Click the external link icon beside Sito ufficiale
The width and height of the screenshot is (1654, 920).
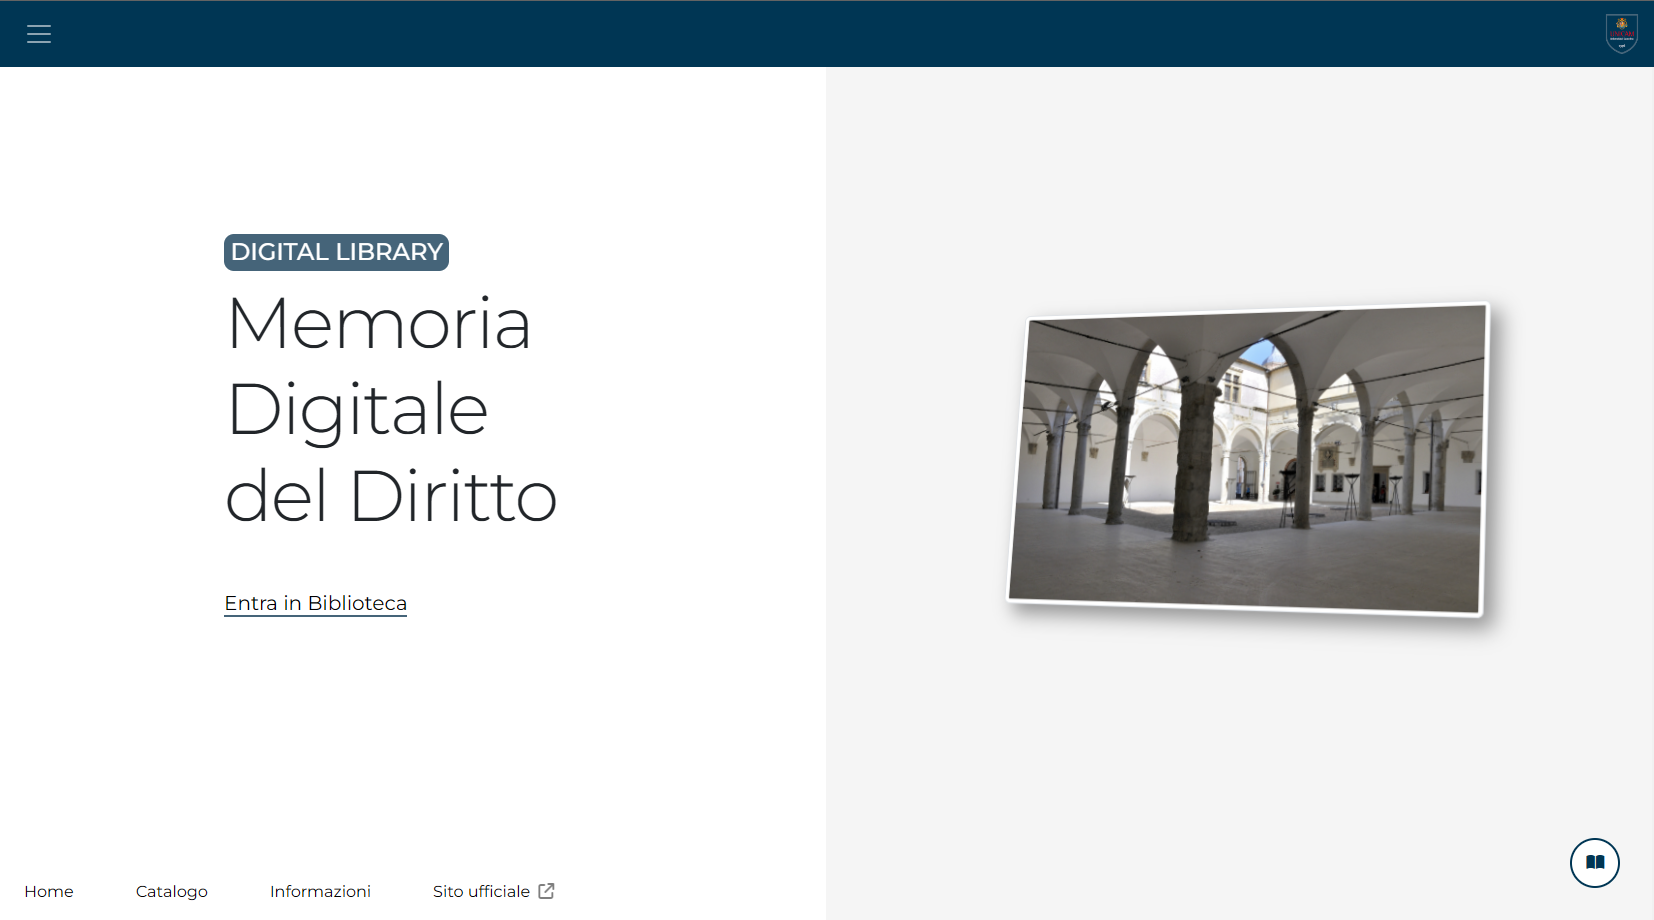546,891
